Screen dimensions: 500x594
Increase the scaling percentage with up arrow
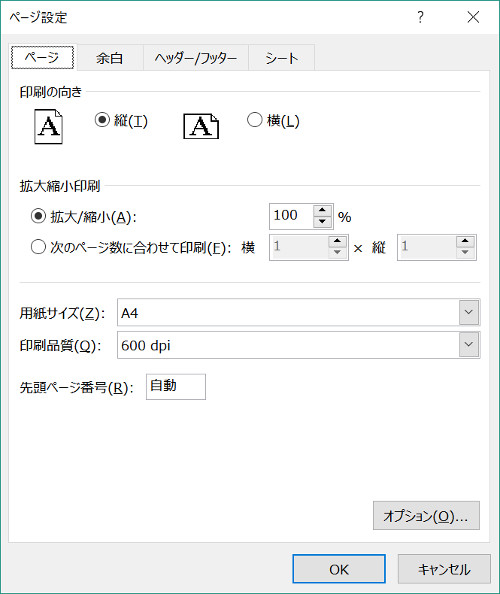(x=322, y=210)
